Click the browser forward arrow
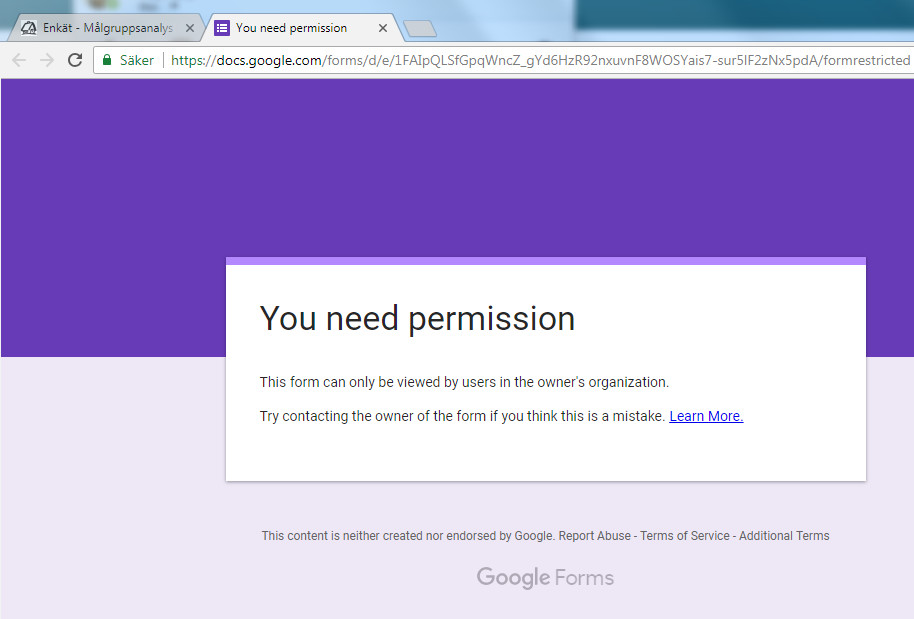The height and width of the screenshot is (619, 914). [x=46, y=60]
